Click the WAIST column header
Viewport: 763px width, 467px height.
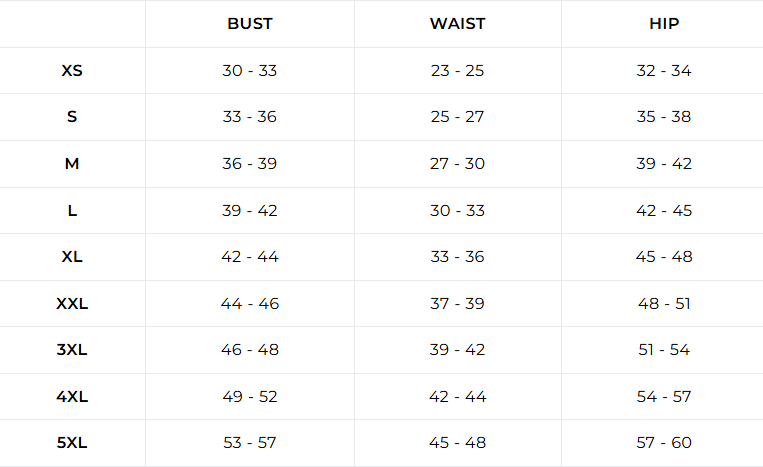pos(457,23)
